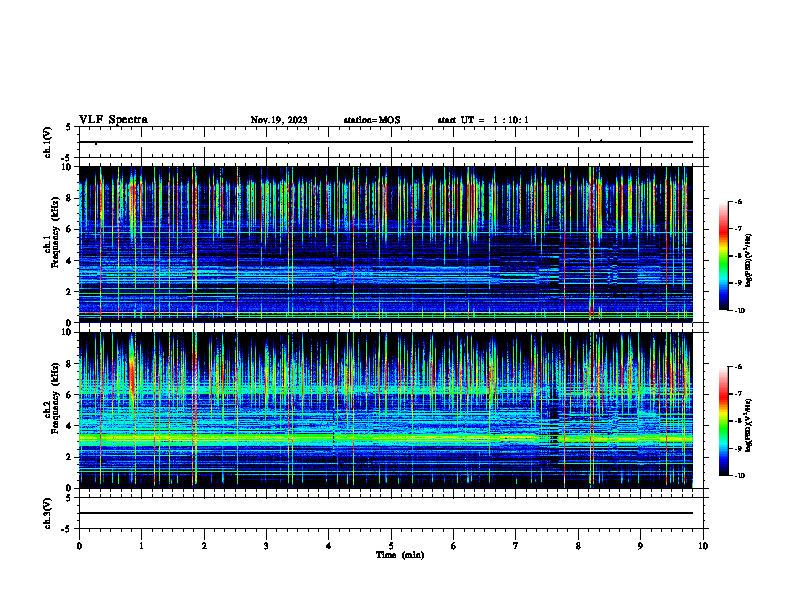Click the "ch.1(V)" waveform axis label
Viewport: 792px width, 612px height.
[x=48, y=142]
